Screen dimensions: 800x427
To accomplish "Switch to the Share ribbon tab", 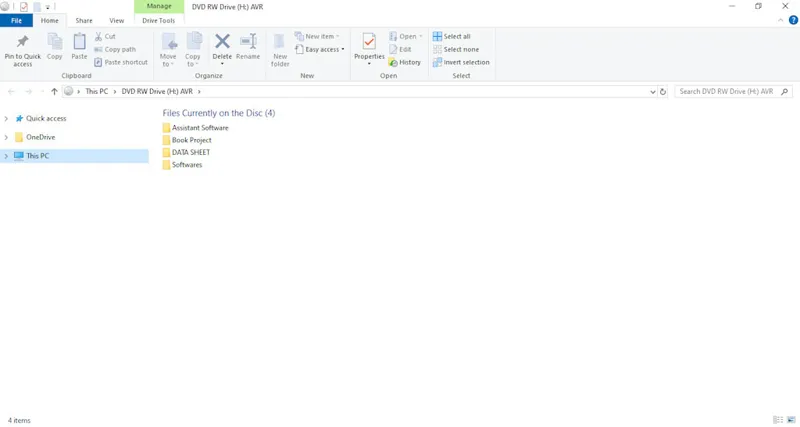I will (x=84, y=20).
